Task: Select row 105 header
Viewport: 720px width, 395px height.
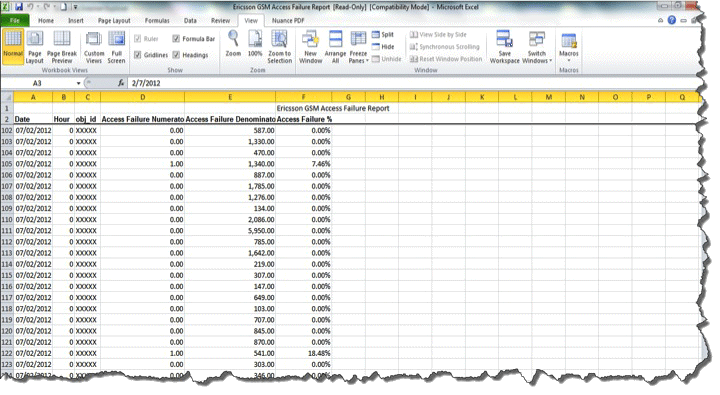Action: 7,164
